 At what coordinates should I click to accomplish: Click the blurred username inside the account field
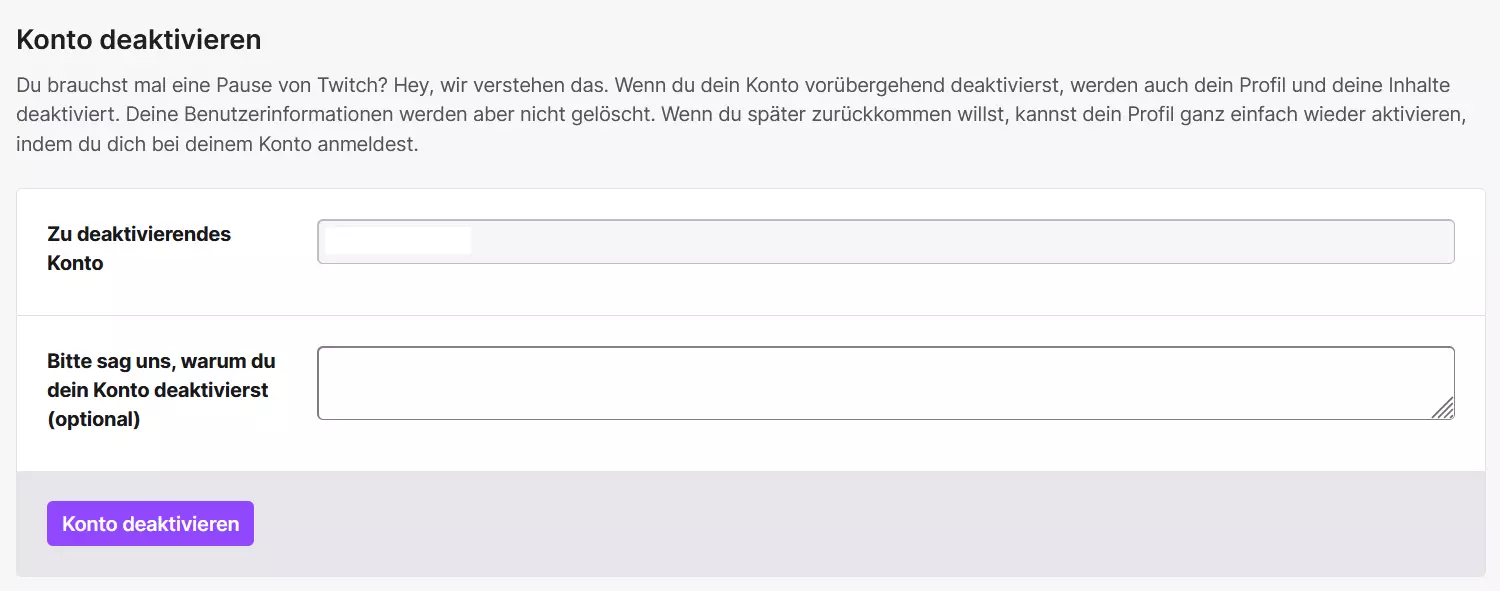[x=395, y=241]
